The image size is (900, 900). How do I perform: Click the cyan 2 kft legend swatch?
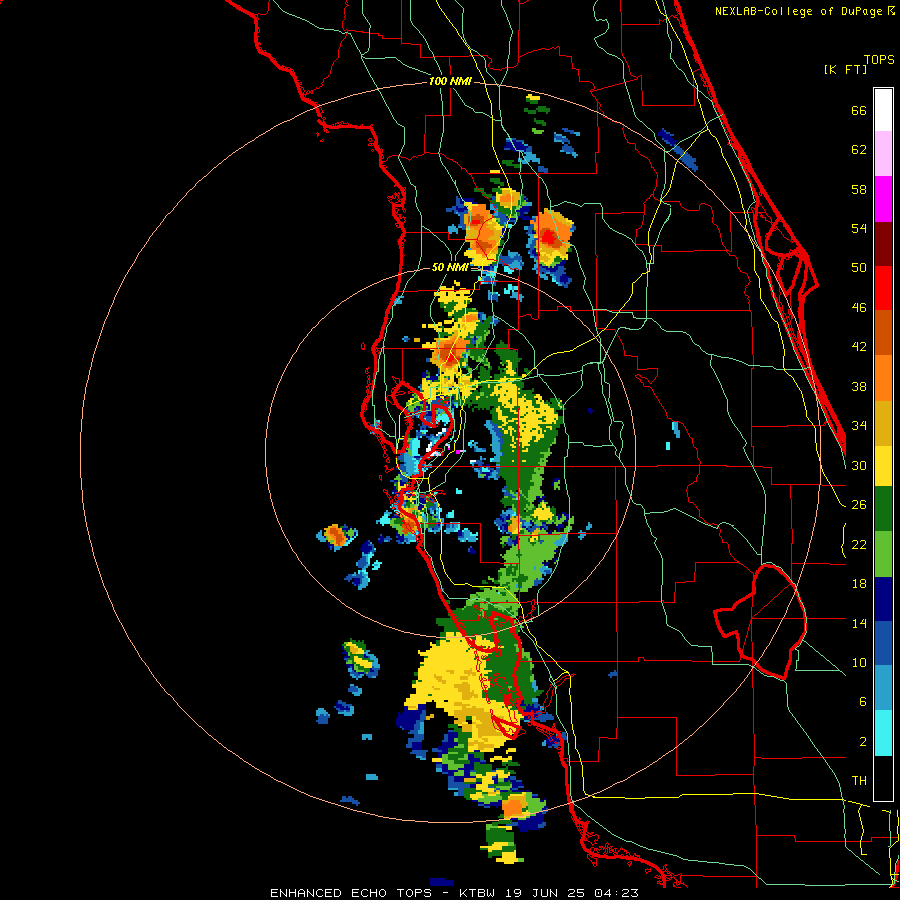pos(883,732)
